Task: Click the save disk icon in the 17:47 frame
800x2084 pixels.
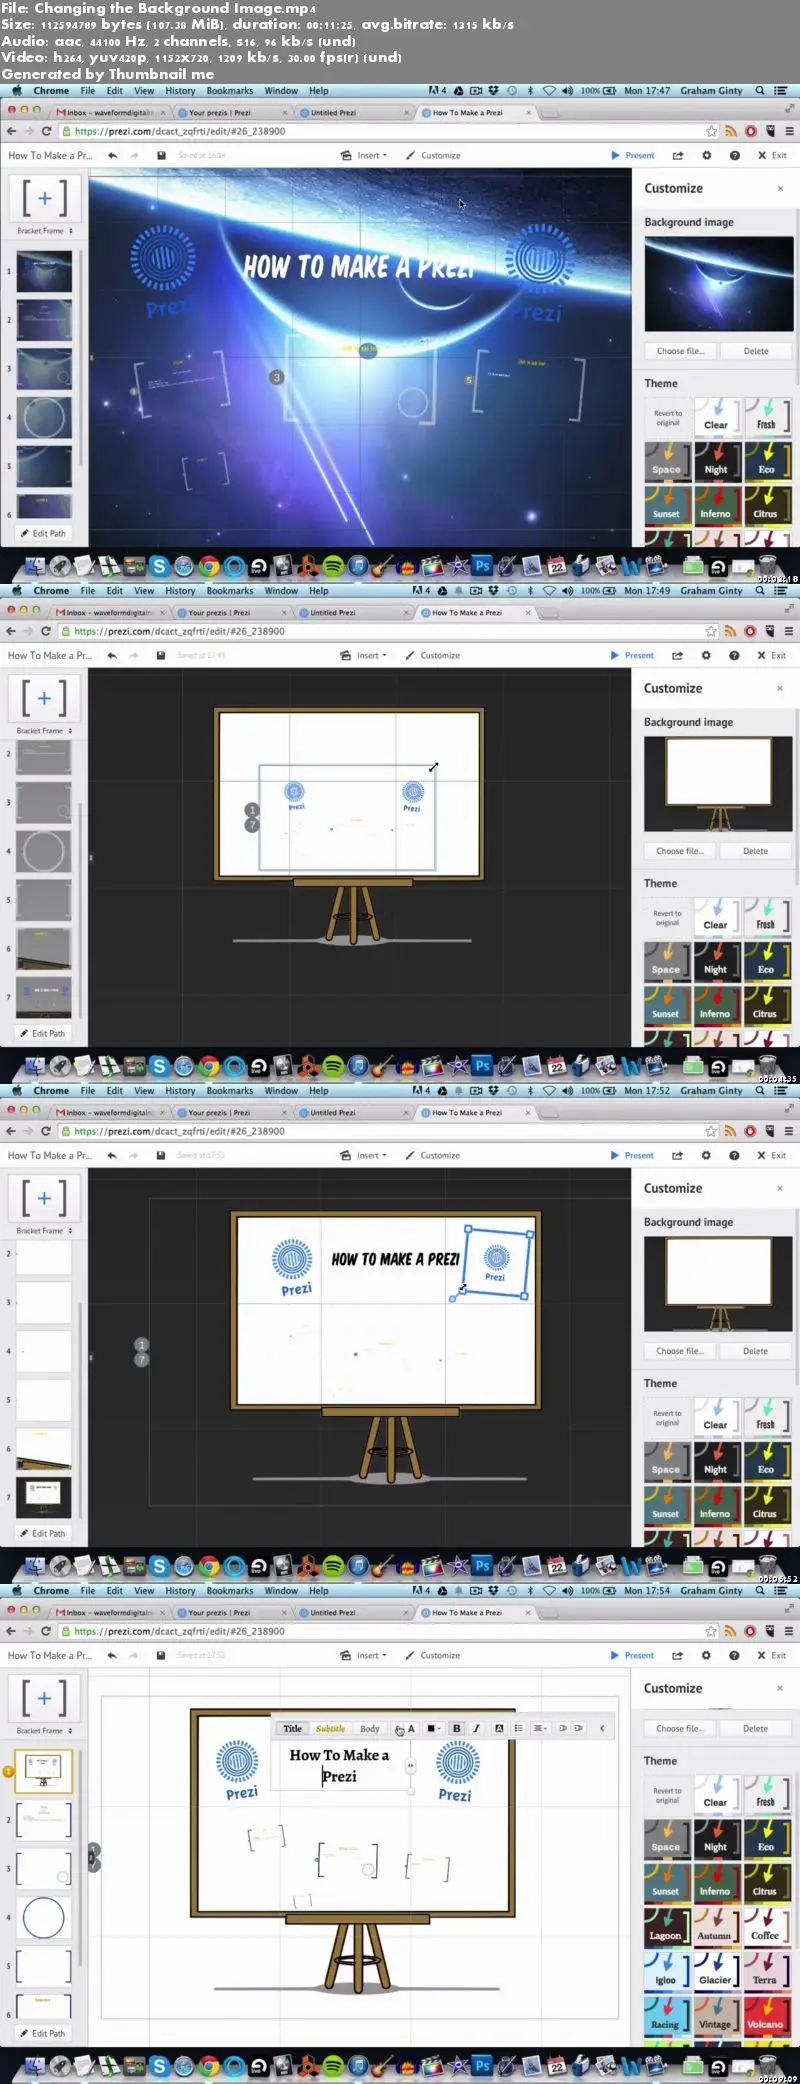Action: pyautogui.click(x=161, y=155)
